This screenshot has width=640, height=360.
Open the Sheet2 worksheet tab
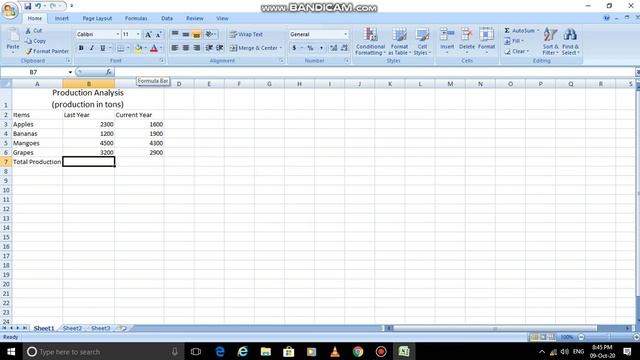pyautogui.click(x=72, y=328)
